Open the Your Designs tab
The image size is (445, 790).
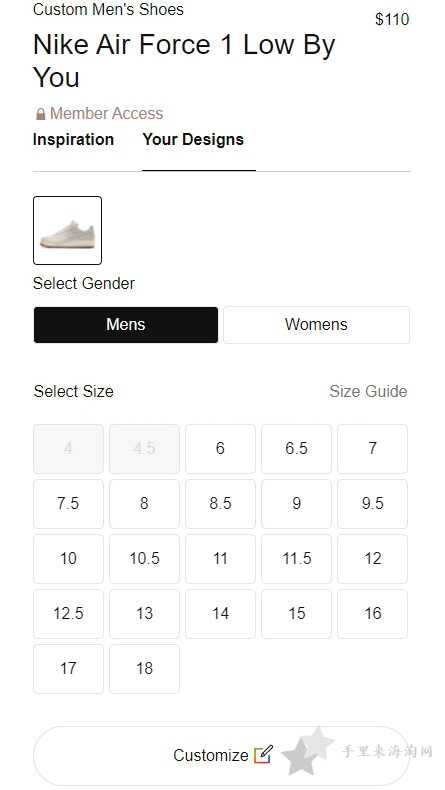194,140
